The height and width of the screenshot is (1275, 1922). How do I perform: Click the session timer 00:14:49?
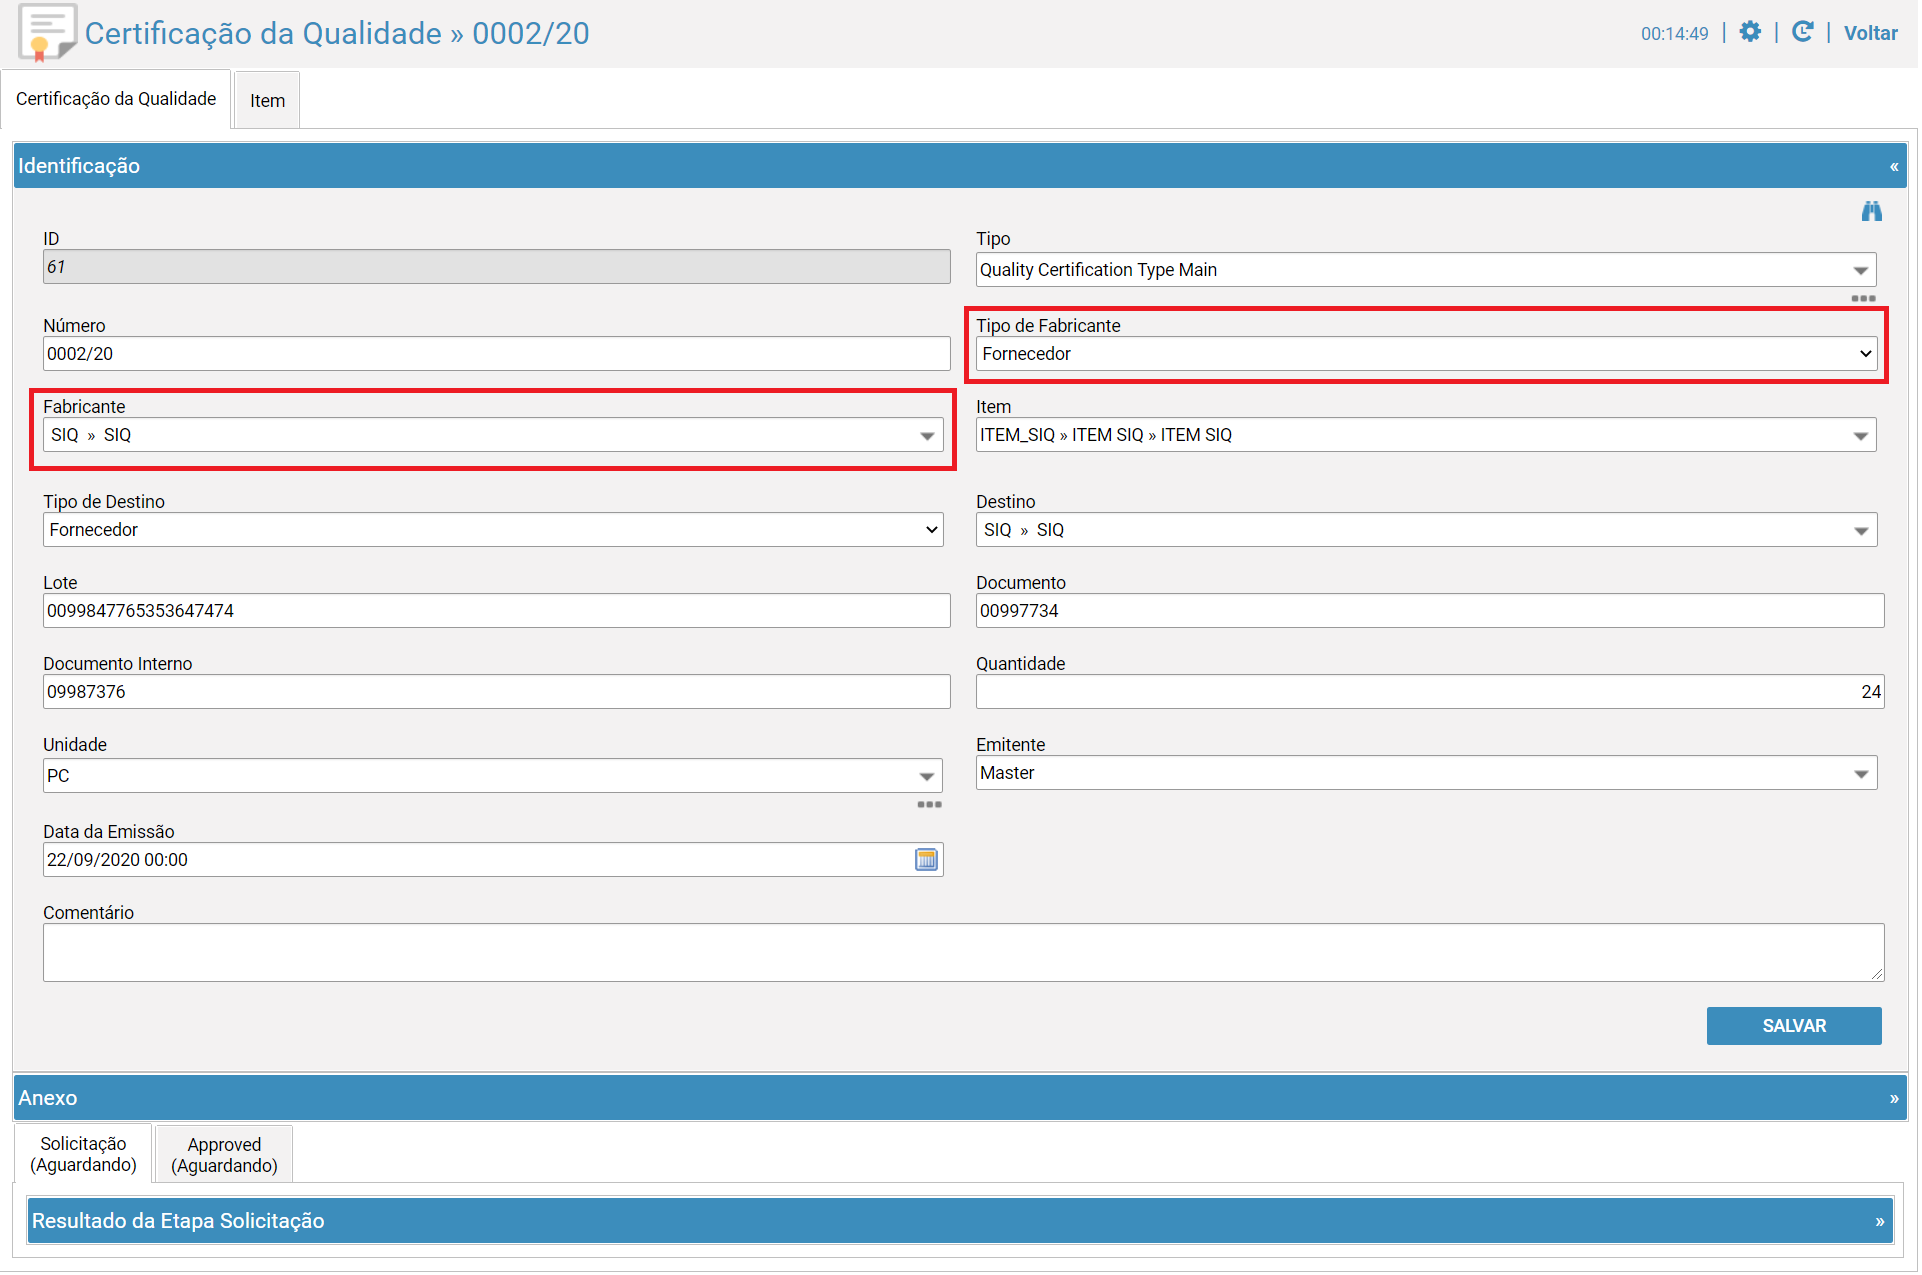point(1674,34)
